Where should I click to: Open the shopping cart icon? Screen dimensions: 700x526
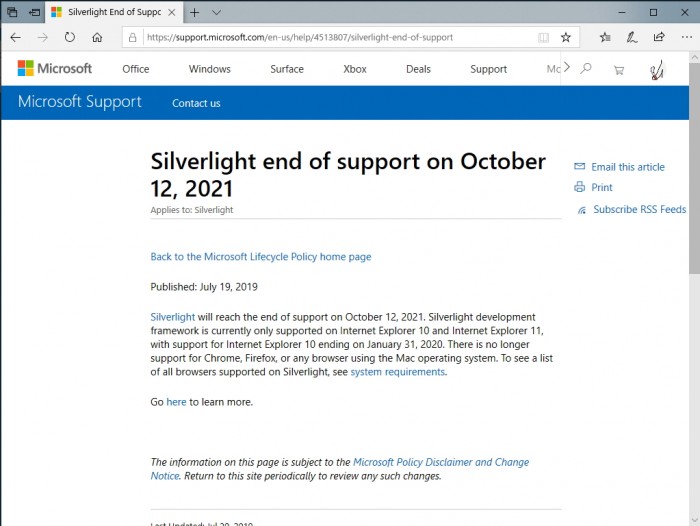(618, 69)
